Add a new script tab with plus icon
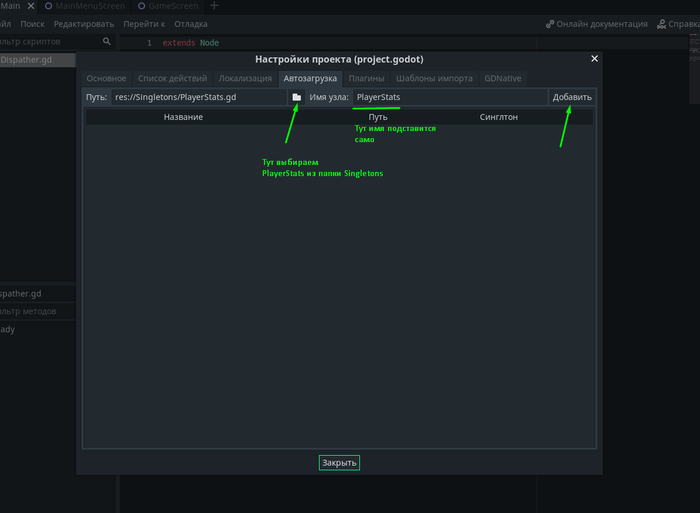The height and width of the screenshot is (513, 700). point(214,6)
